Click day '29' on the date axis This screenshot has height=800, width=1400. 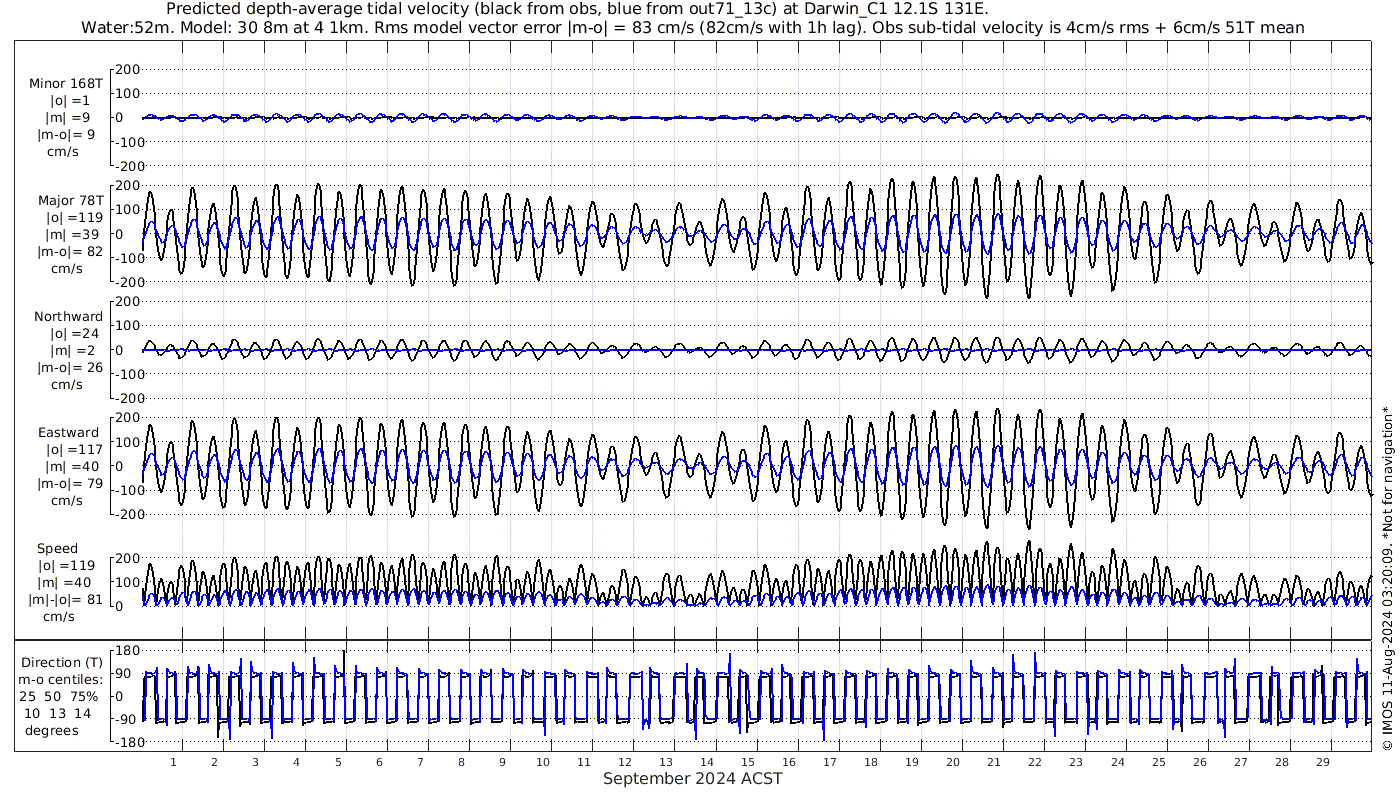[x=1322, y=762]
